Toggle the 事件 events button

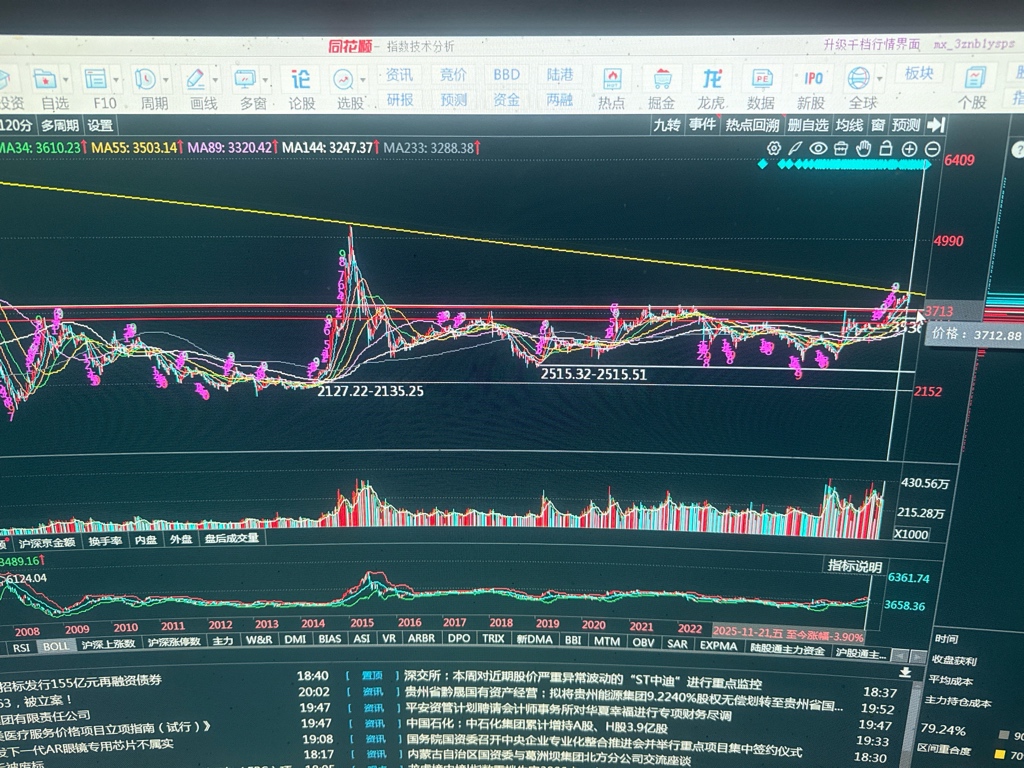(x=703, y=125)
